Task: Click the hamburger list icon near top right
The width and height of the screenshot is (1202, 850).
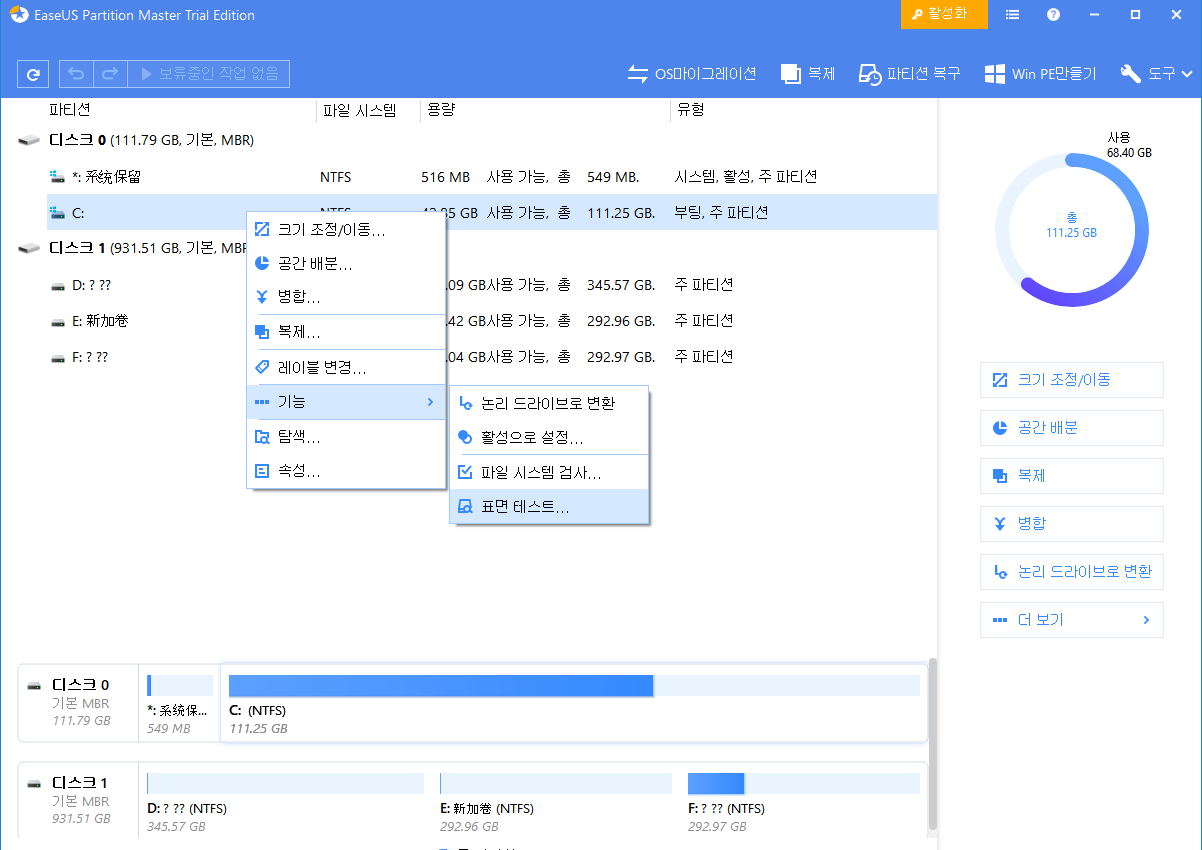Action: [x=1013, y=15]
